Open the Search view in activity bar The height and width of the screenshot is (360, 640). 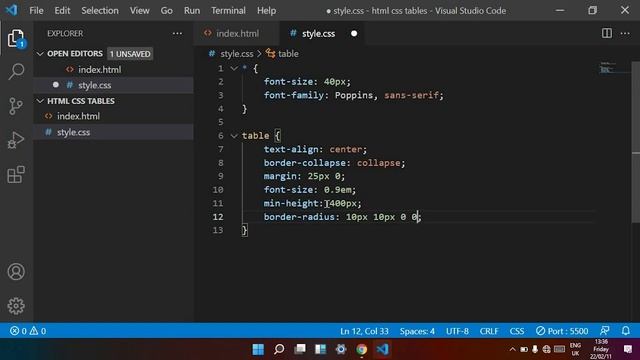pos(16,71)
